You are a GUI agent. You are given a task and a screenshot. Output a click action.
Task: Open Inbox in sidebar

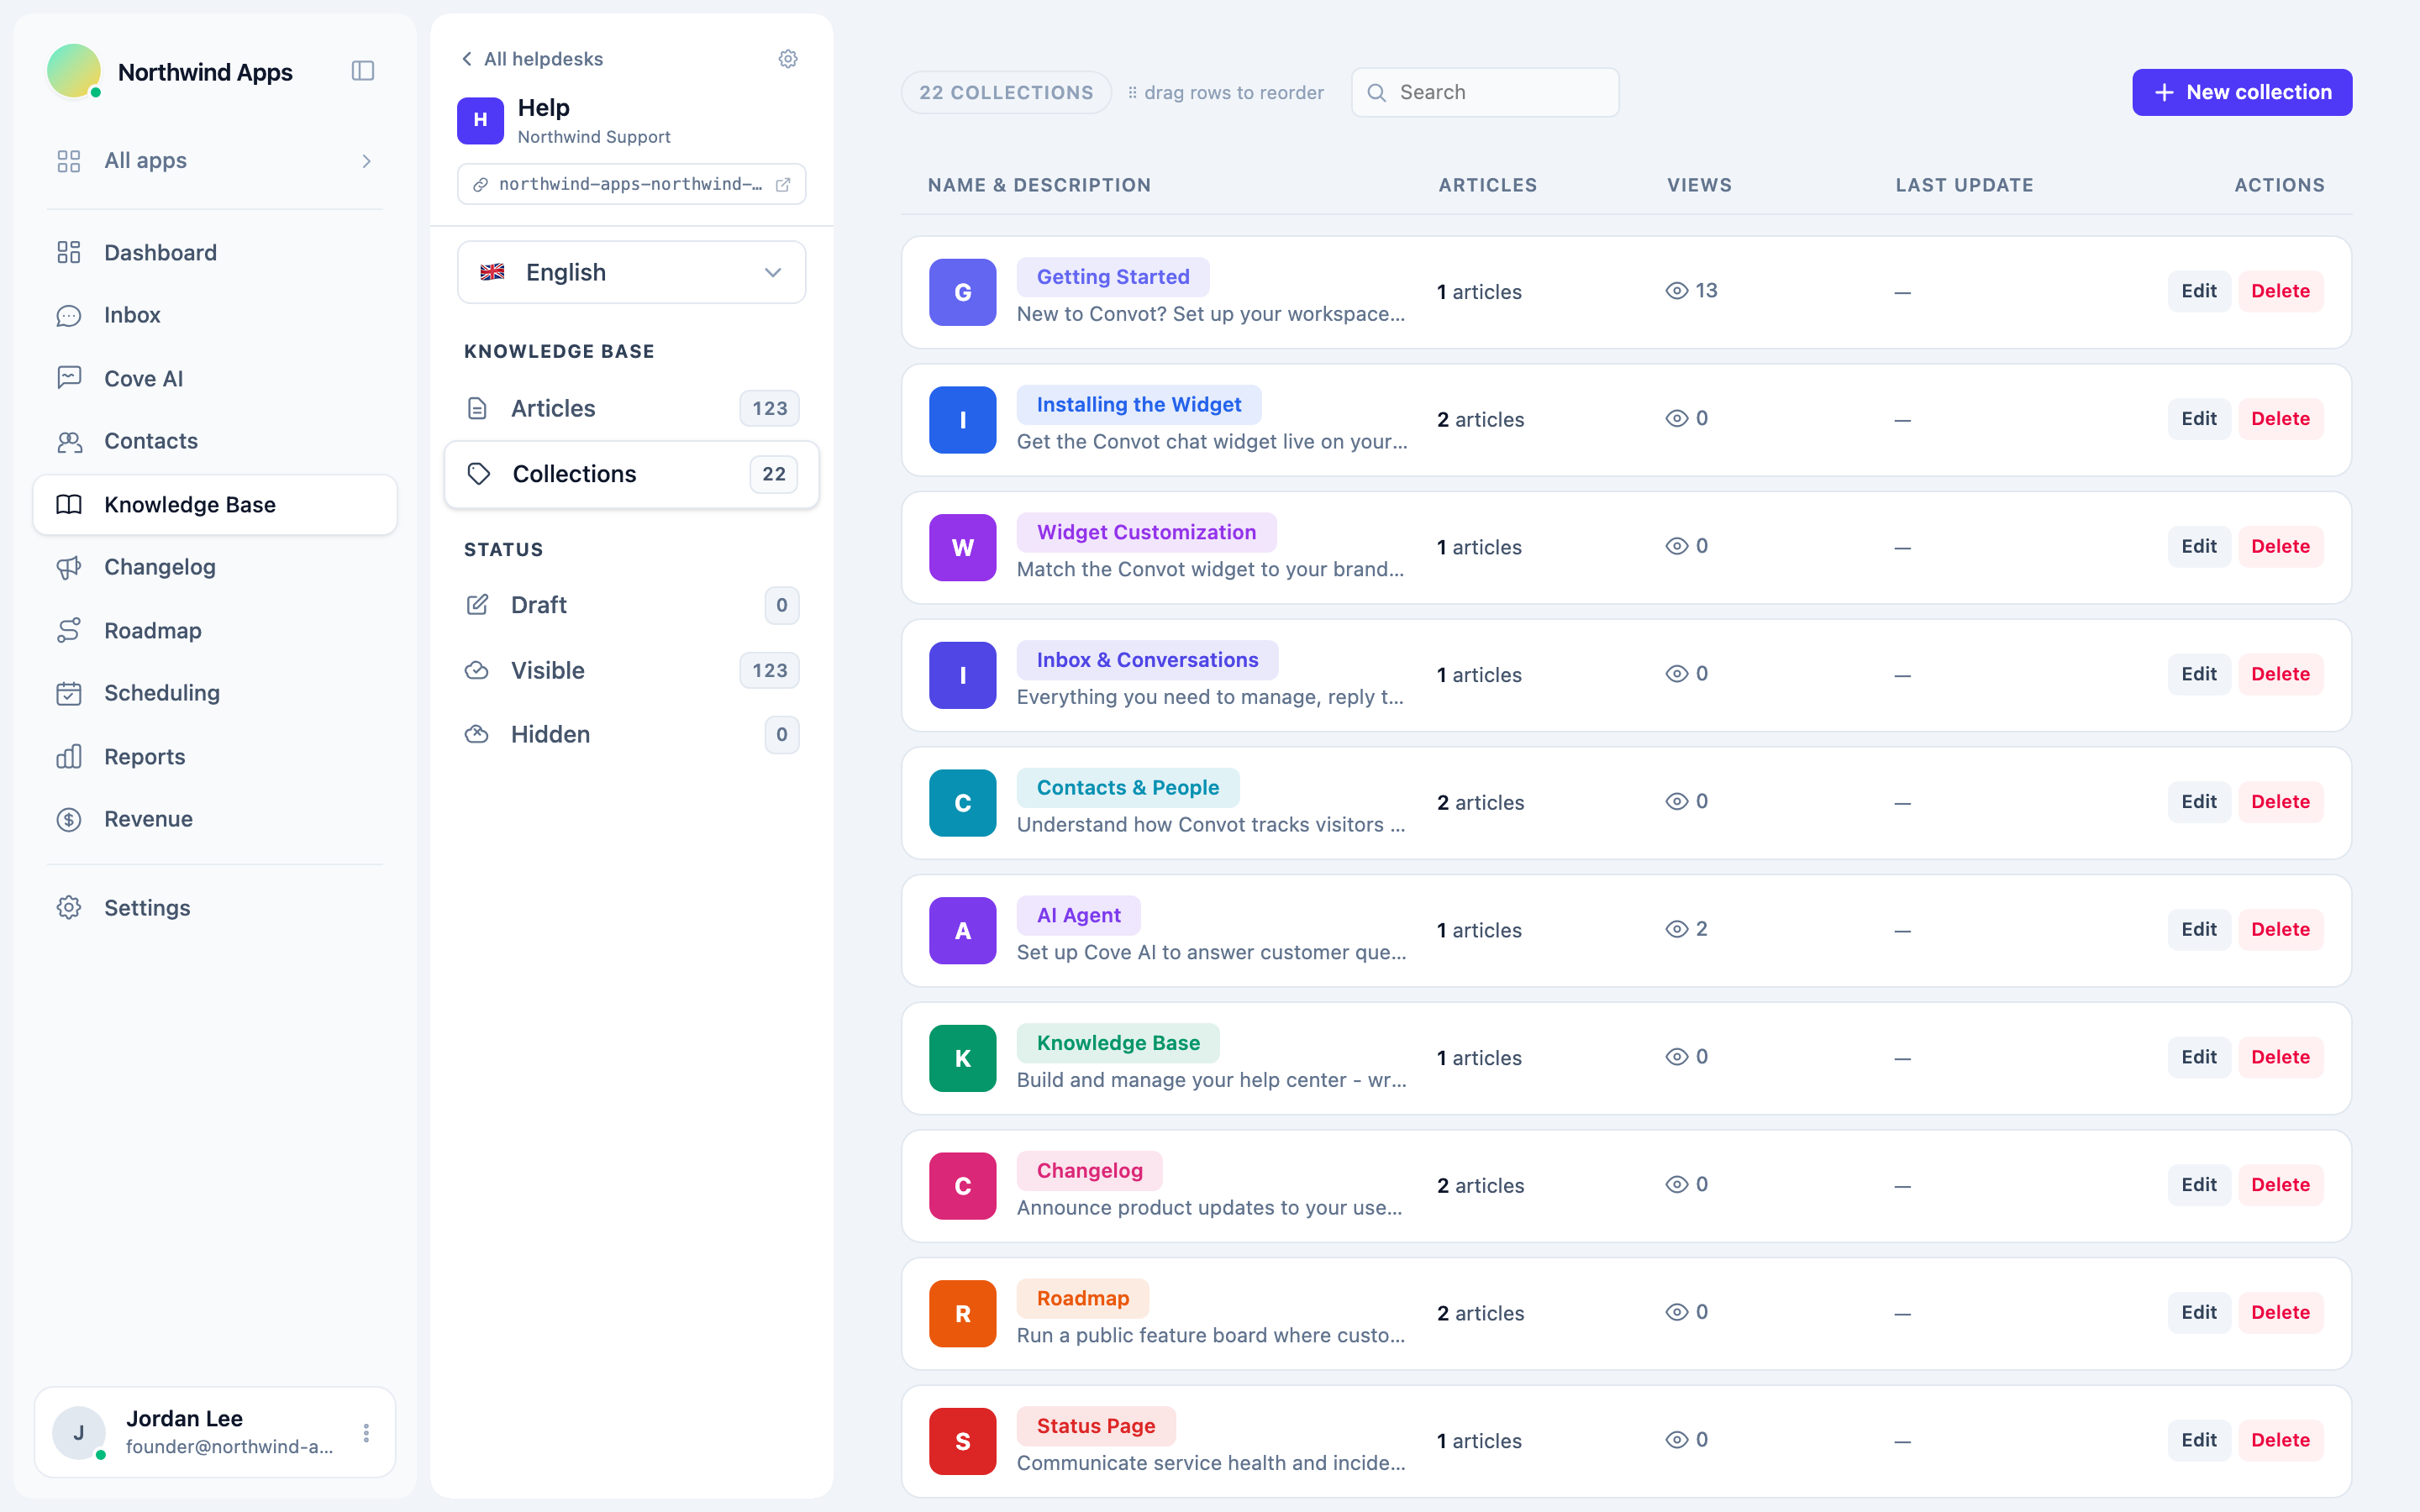[215, 315]
